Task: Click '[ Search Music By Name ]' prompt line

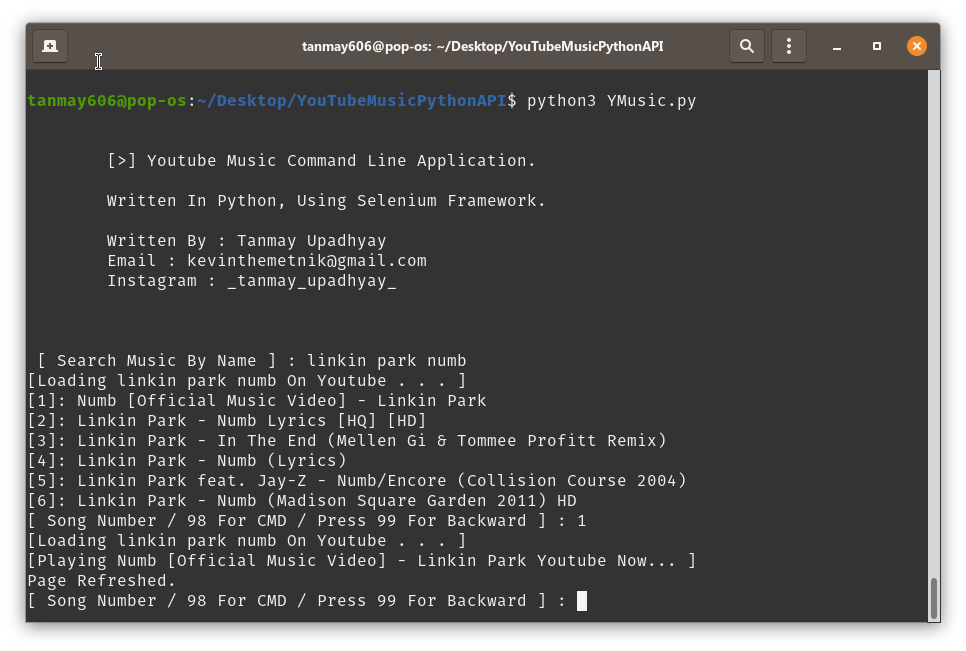Action: (x=251, y=361)
